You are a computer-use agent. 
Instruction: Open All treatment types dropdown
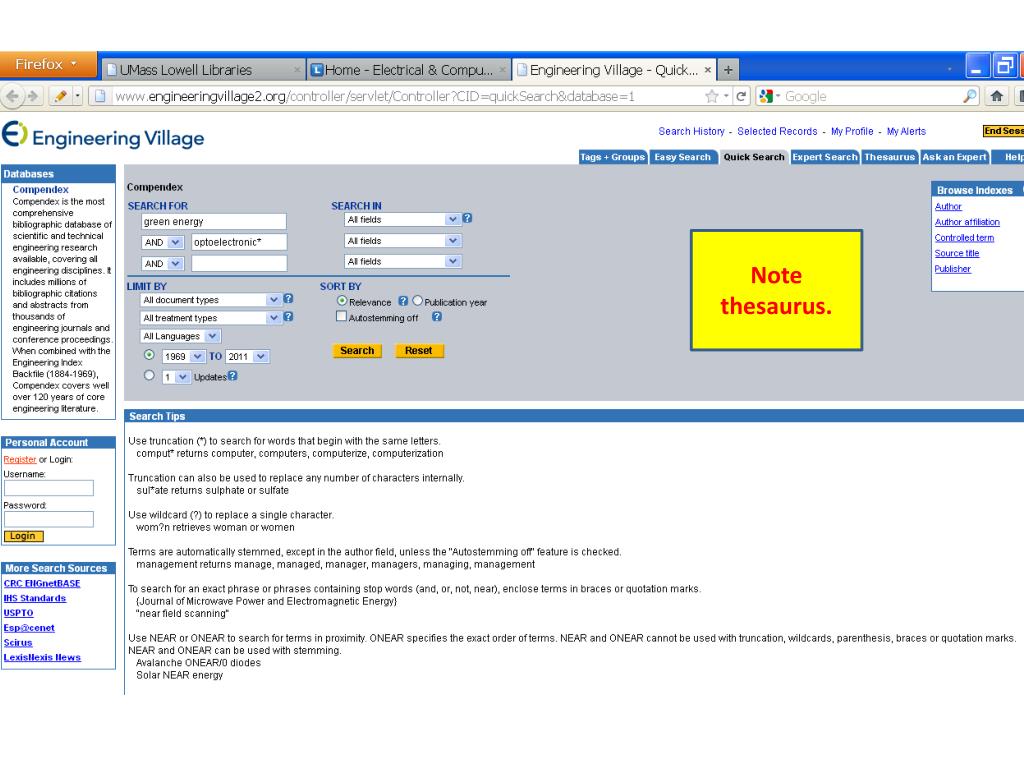click(x=211, y=318)
